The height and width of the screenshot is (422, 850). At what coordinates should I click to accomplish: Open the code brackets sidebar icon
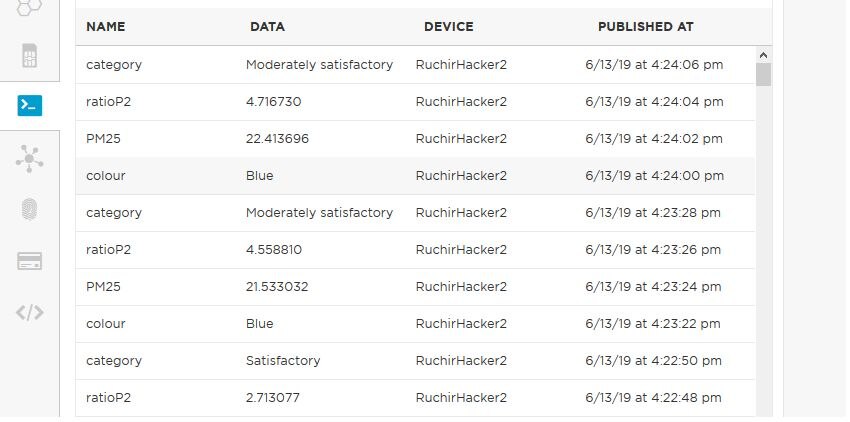(29, 312)
